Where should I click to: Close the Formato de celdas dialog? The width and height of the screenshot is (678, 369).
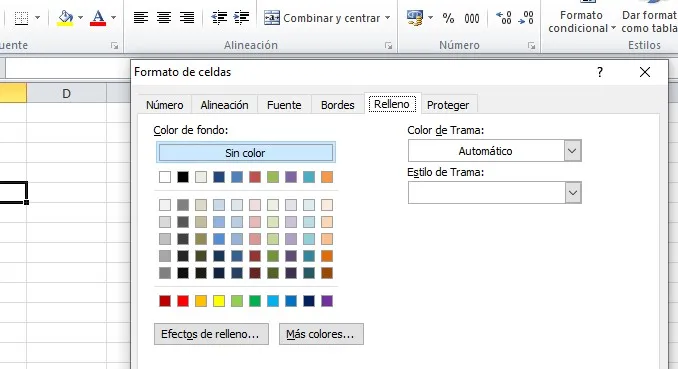645,72
